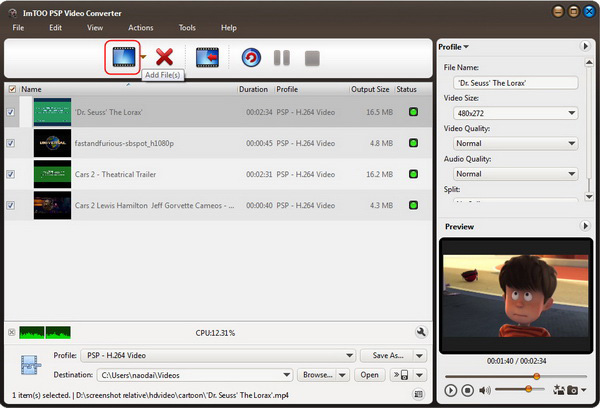Click the preview volume slider handle
This screenshot has width=600, height=408.
(x=528, y=389)
